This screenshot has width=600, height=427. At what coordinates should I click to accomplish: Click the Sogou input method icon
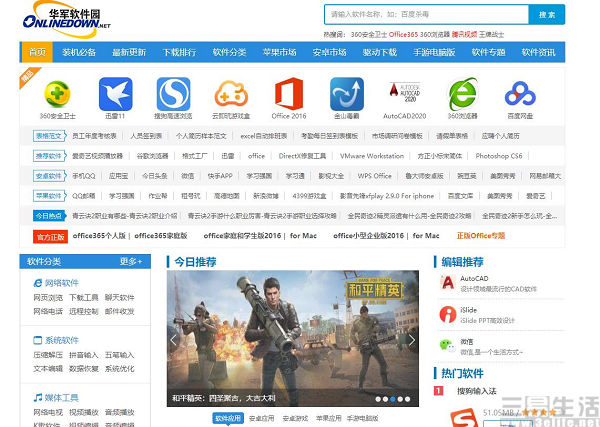tap(464, 418)
